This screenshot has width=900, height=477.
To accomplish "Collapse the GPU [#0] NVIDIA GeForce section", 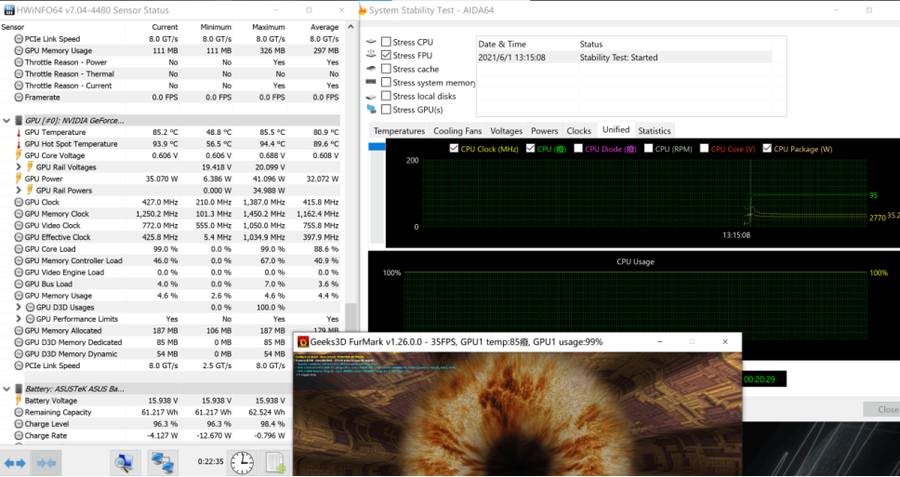I will 8,120.
